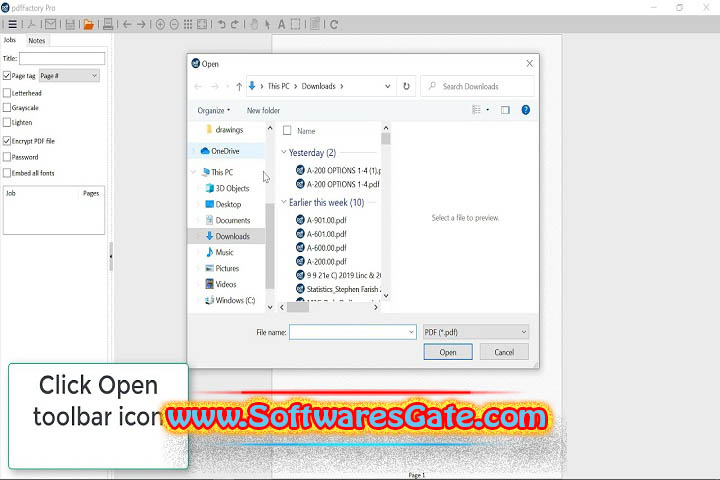Enable the Letterhead checkbox
This screenshot has width=720, height=480.
coord(7,93)
